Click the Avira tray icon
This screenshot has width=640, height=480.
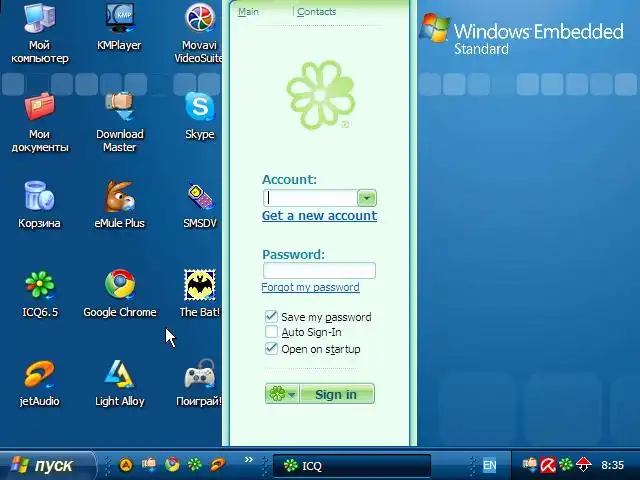point(548,465)
